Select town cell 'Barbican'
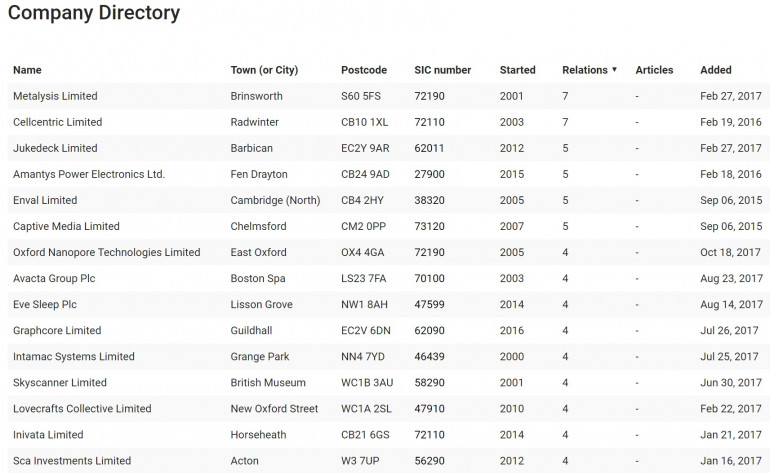 (x=251, y=148)
